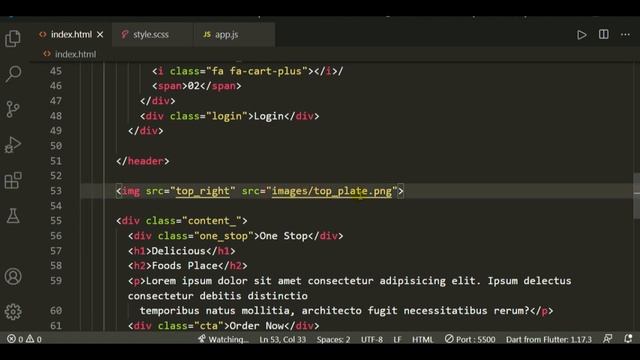Click the Delicious h1 text
The width and height of the screenshot is (640, 360).
pyautogui.click(x=178, y=251)
